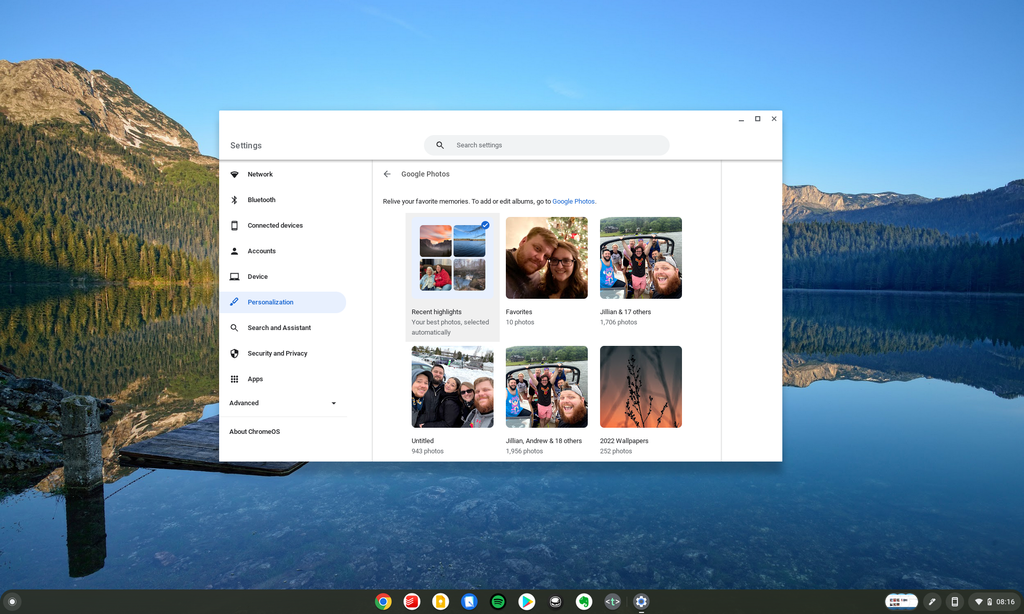The width and height of the screenshot is (1024, 614).
Task: Click the Google Photos link
Action: [x=574, y=201]
